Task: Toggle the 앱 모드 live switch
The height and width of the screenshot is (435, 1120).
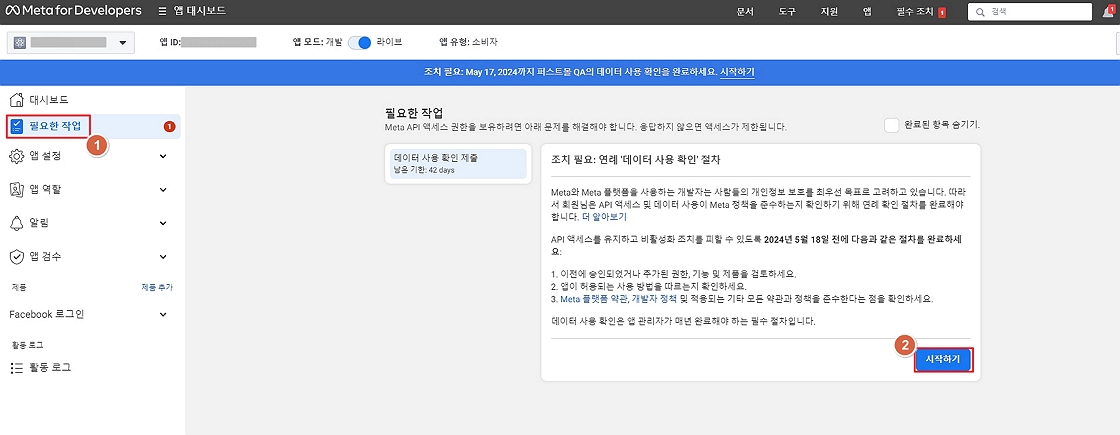Action: pyautogui.click(x=360, y=42)
